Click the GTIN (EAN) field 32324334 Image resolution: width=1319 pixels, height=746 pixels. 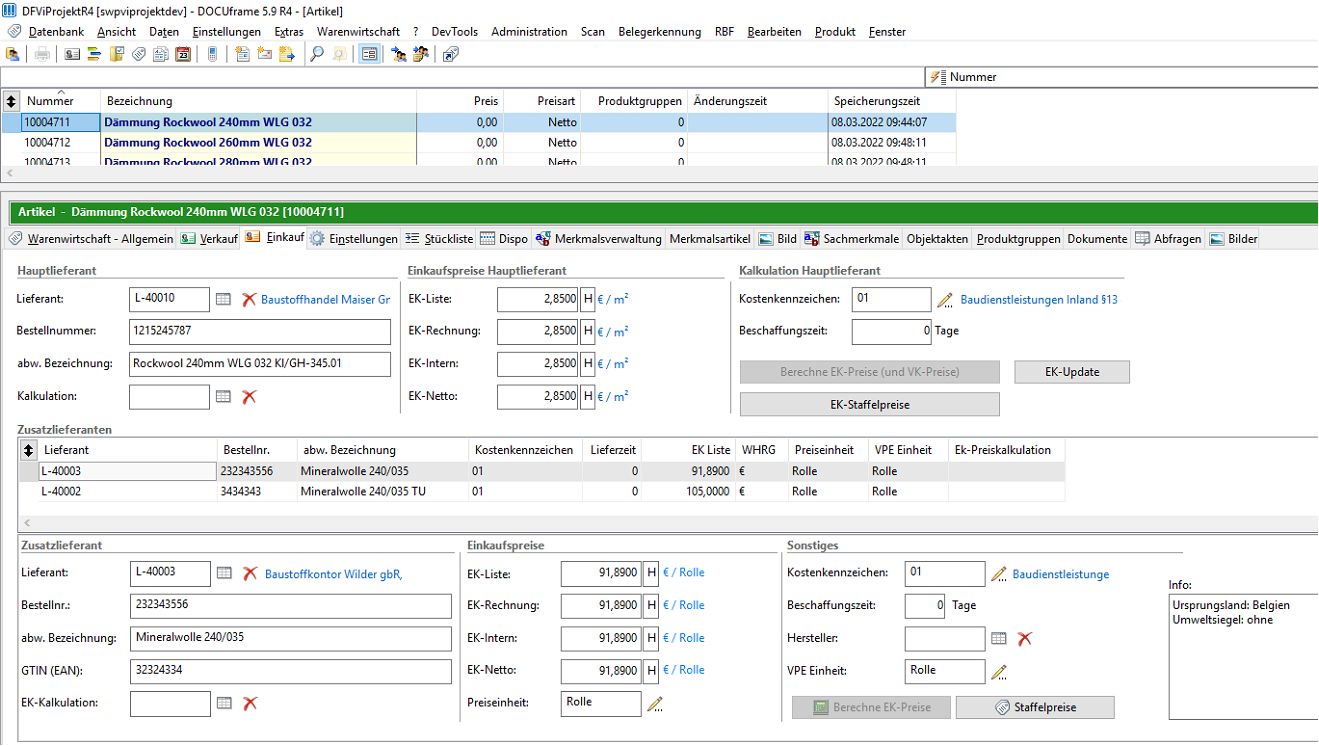(290, 670)
